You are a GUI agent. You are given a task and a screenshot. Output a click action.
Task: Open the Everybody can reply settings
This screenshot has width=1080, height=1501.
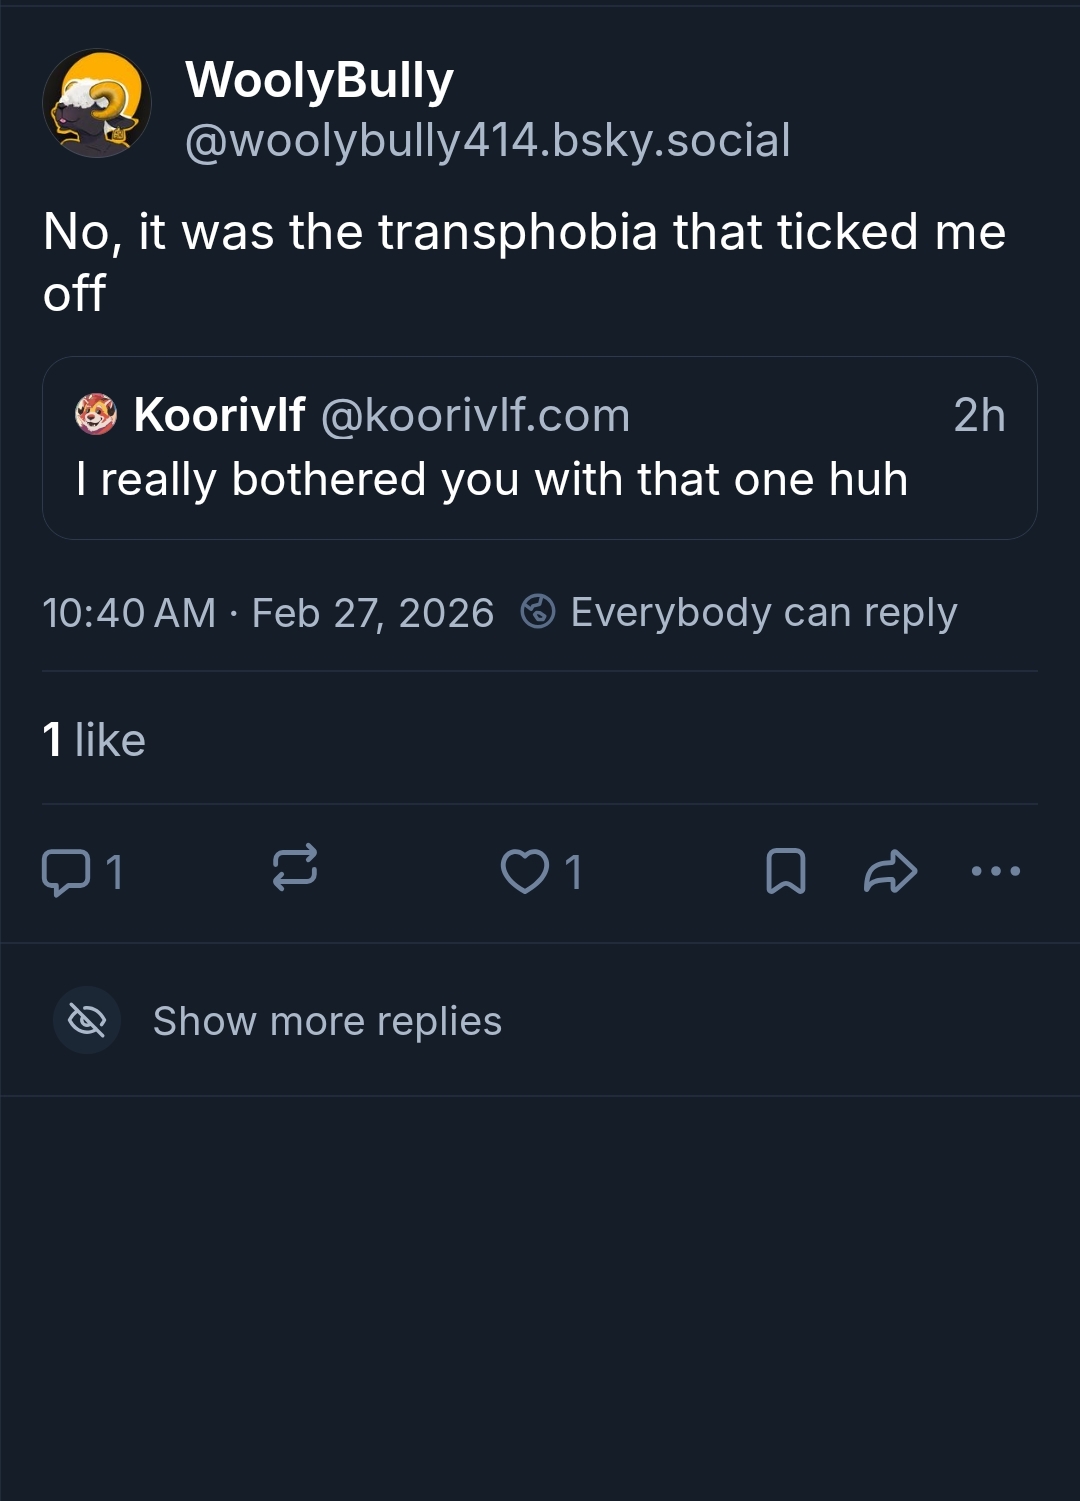tap(763, 612)
